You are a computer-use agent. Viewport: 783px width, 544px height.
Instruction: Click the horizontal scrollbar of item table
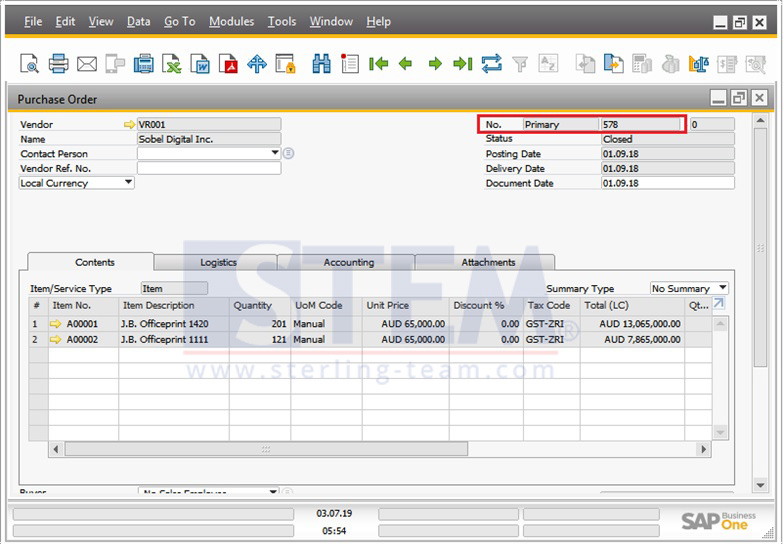point(266,449)
